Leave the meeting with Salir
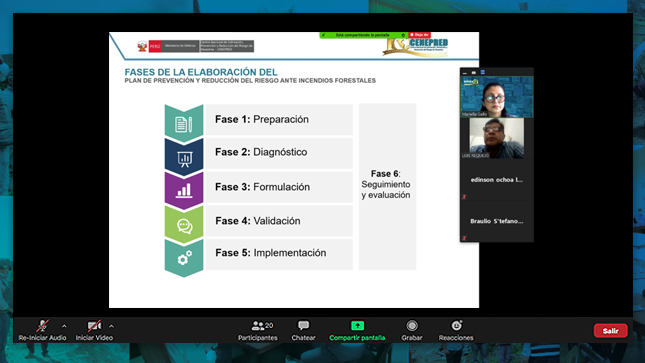The height and width of the screenshot is (363, 645). 610,330
